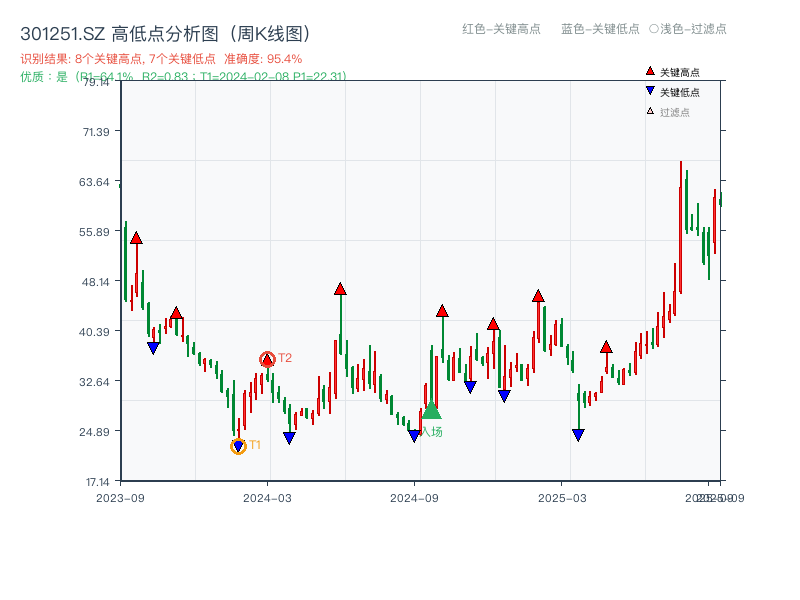Click the 40.39 y-axis label
800x600 pixels.
(x=94, y=332)
